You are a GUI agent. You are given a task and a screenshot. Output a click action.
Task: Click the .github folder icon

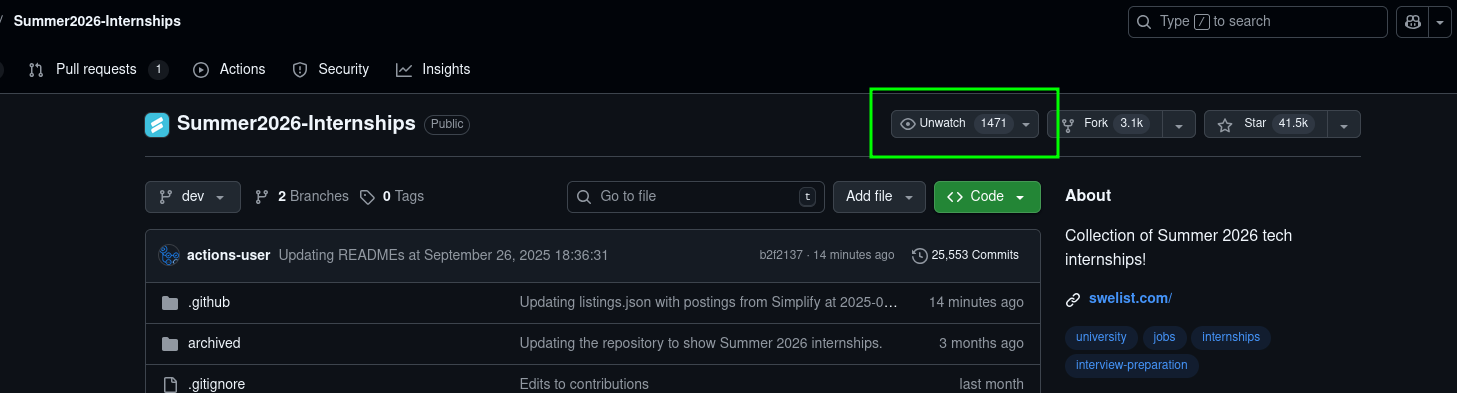pos(170,302)
